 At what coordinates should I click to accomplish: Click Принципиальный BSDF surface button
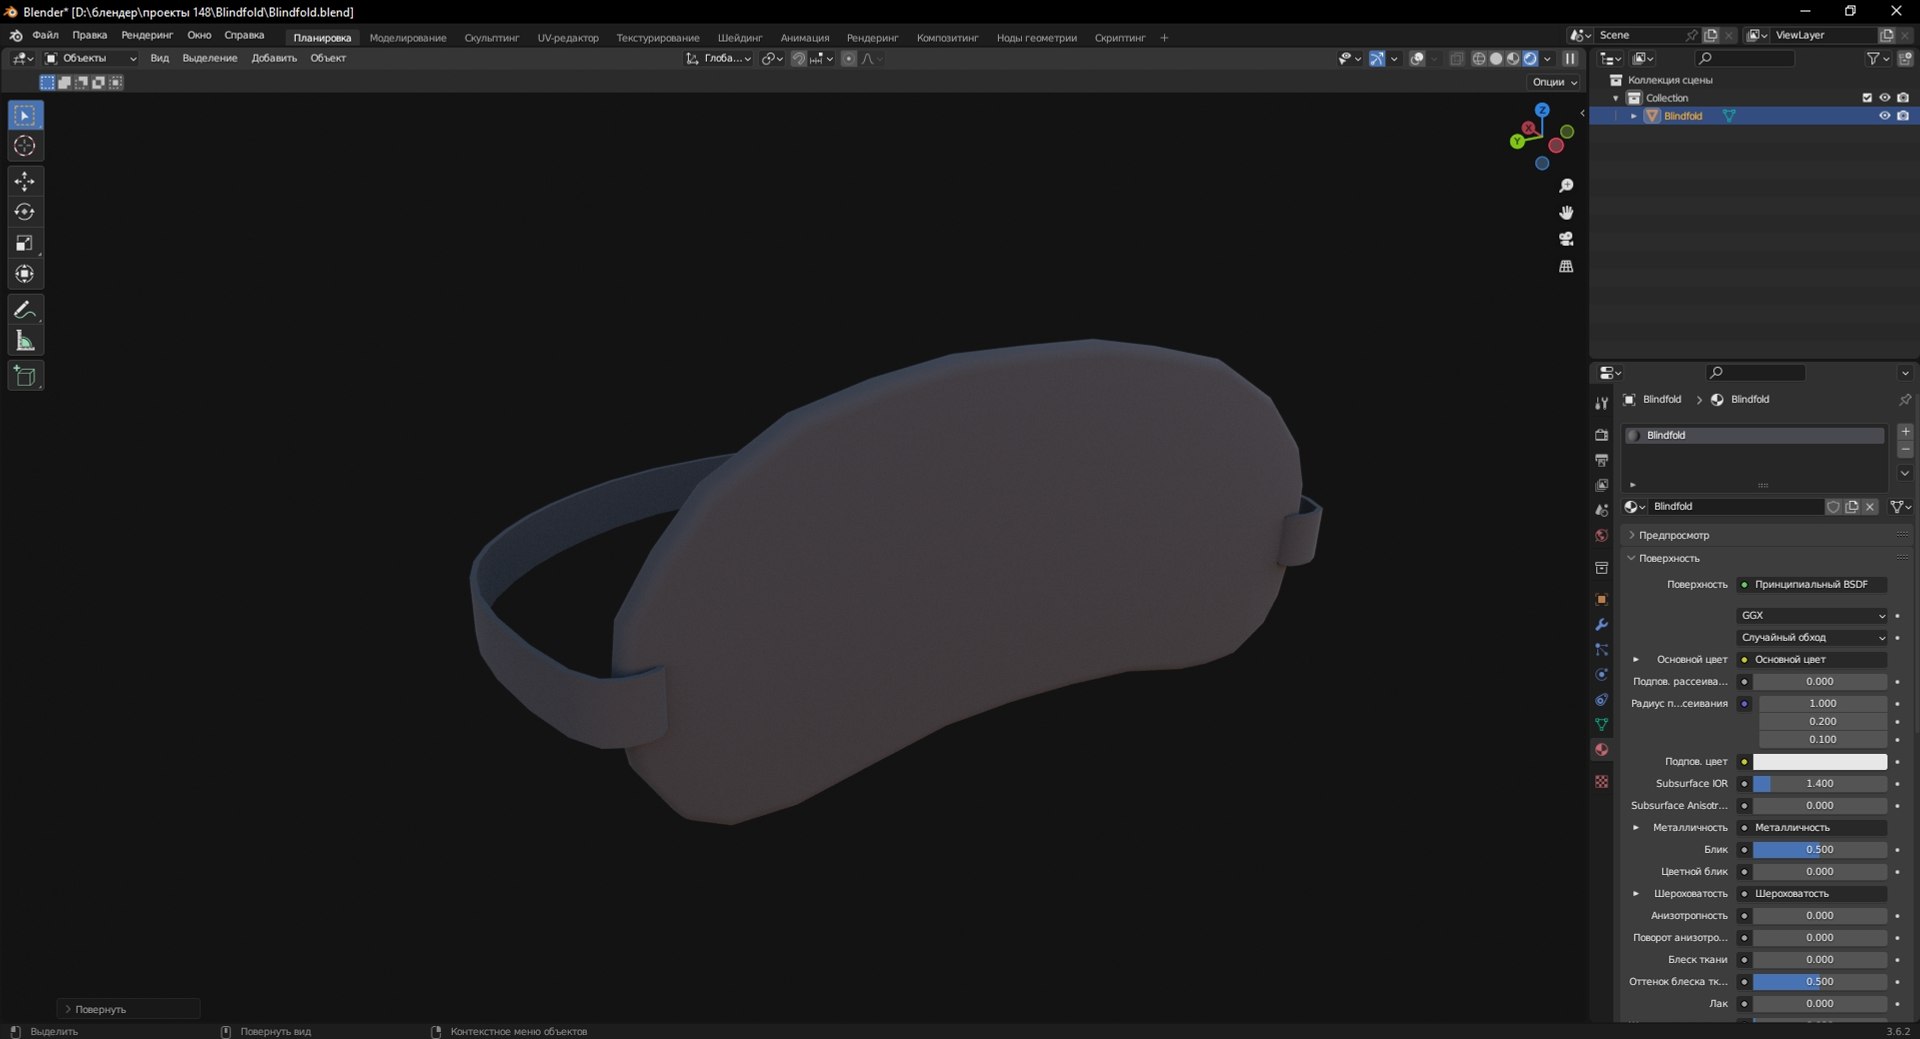1812,584
